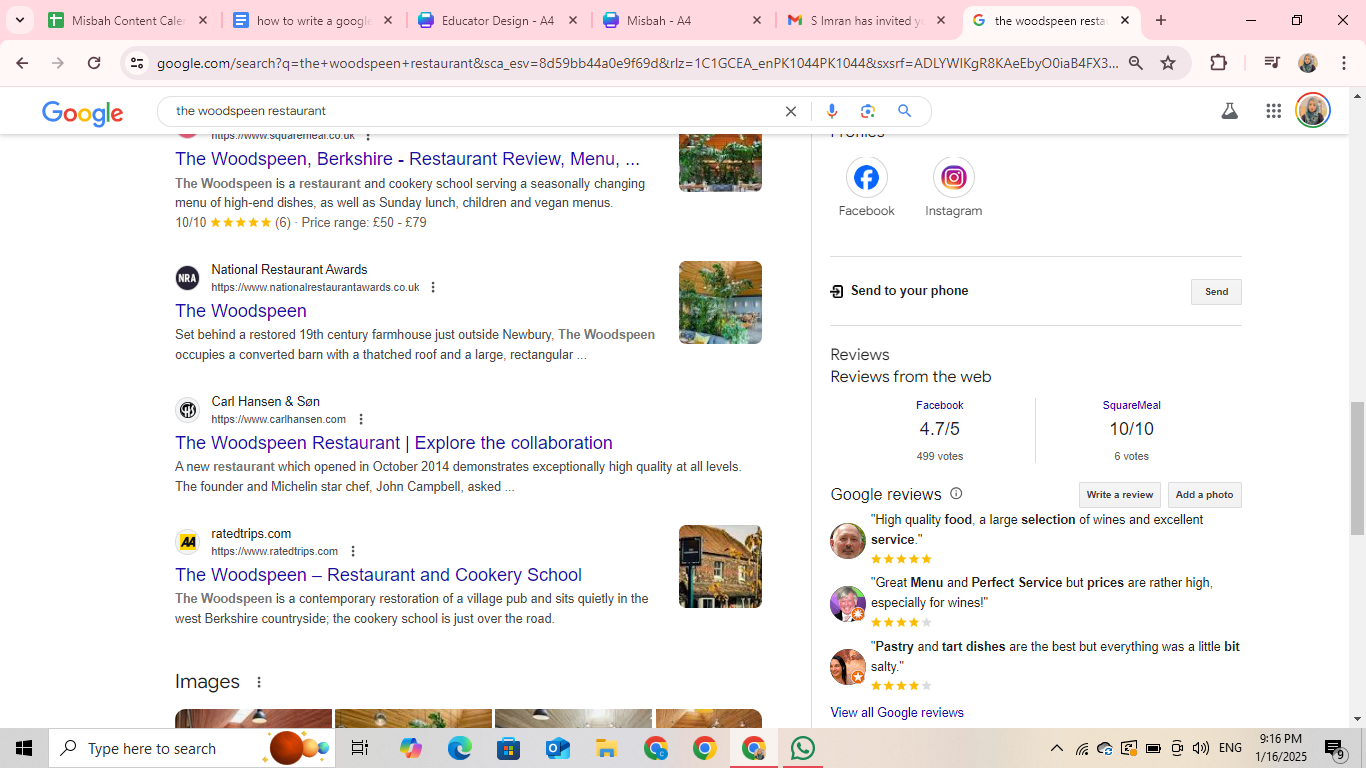Open the Woodspeen Instagram profile
This screenshot has width=1366, height=768.
(x=953, y=187)
